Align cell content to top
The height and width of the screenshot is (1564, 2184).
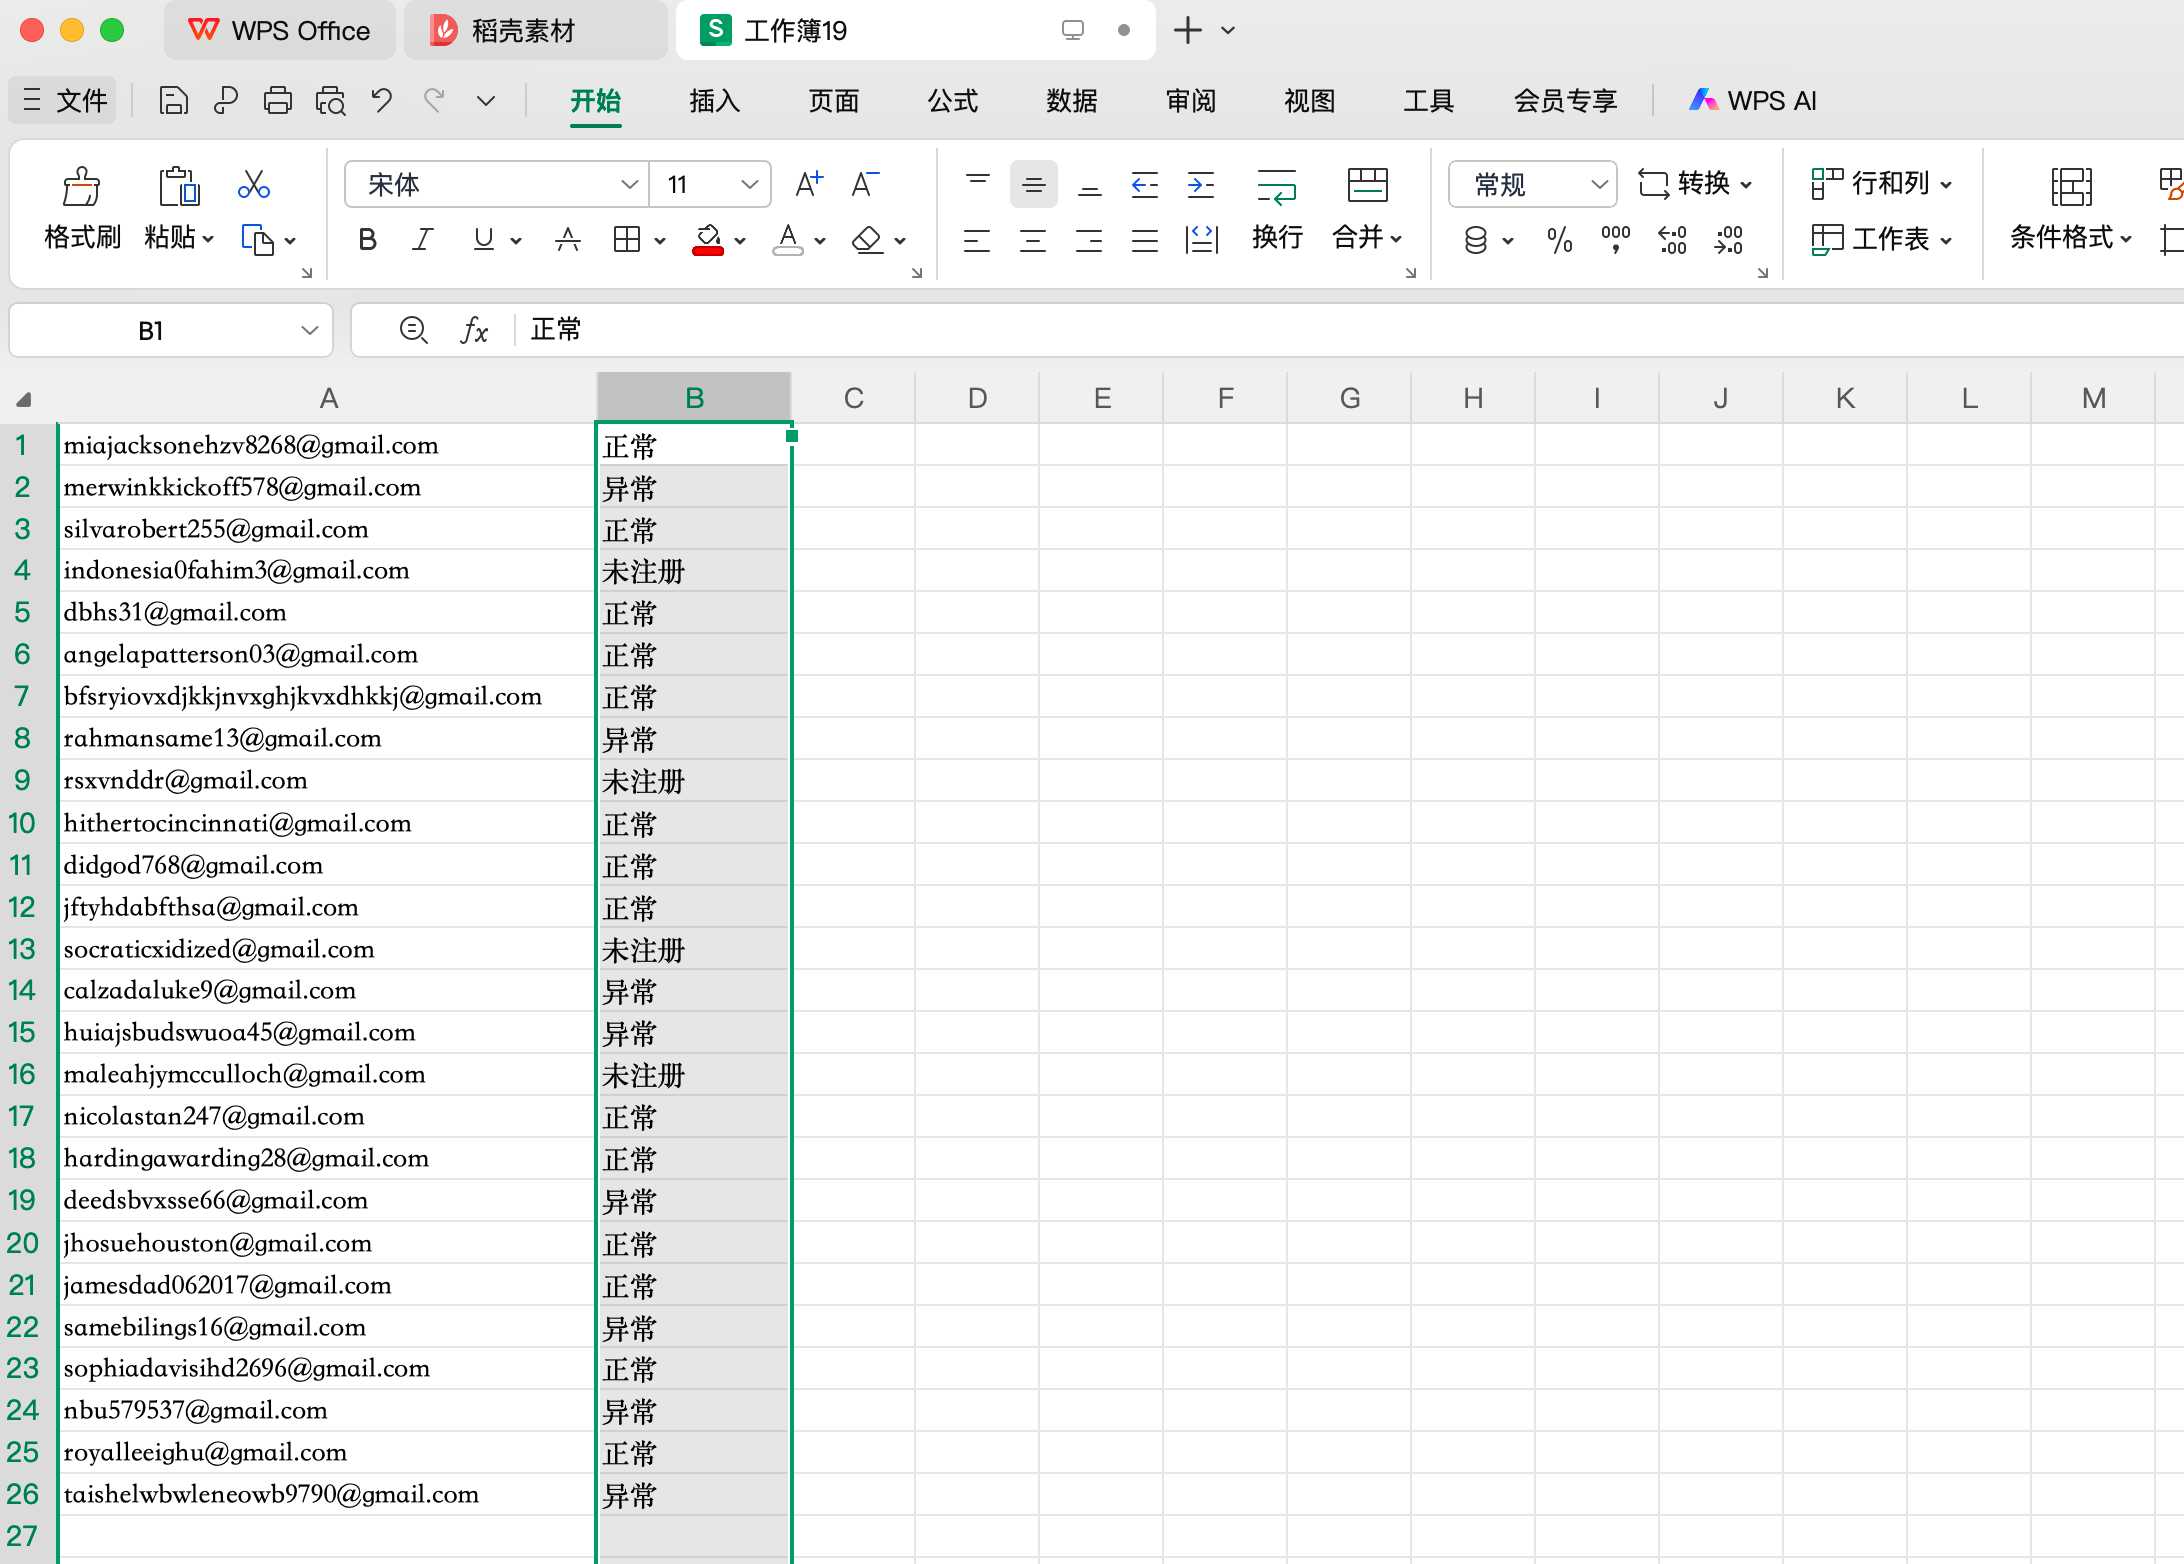click(x=978, y=184)
